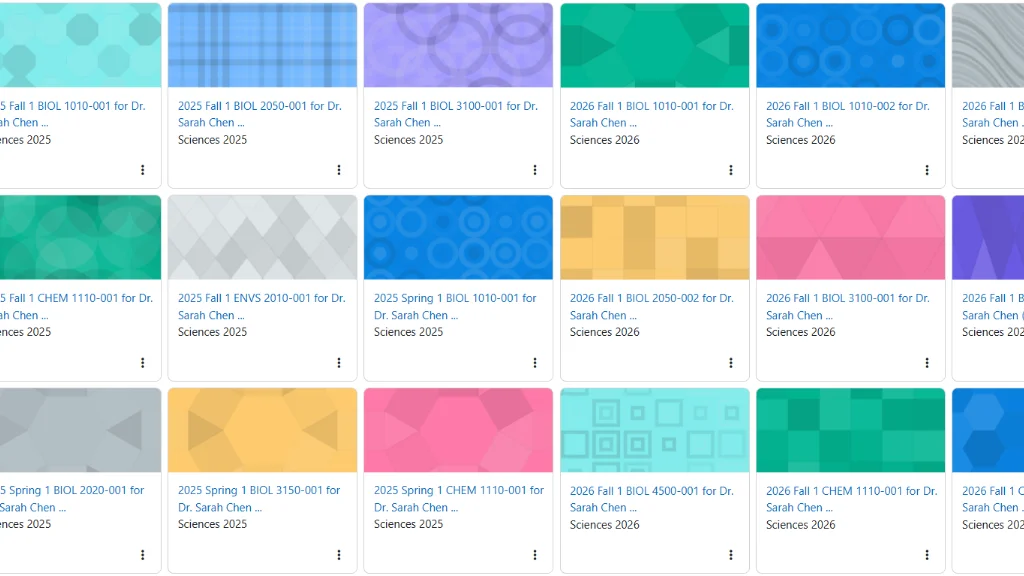Click 'Sciences 2025' under 2025 Fall BIOL 2050-001
This screenshot has height=576, width=1024.
(212, 140)
